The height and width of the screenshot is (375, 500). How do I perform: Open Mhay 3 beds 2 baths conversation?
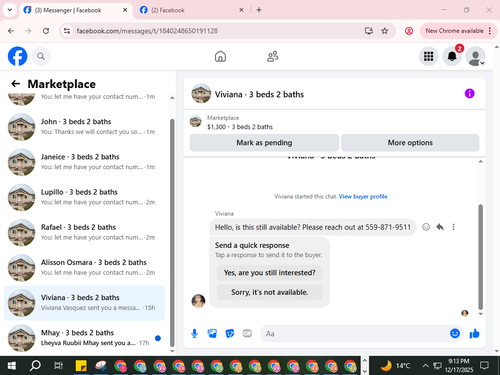[x=84, y=338]
